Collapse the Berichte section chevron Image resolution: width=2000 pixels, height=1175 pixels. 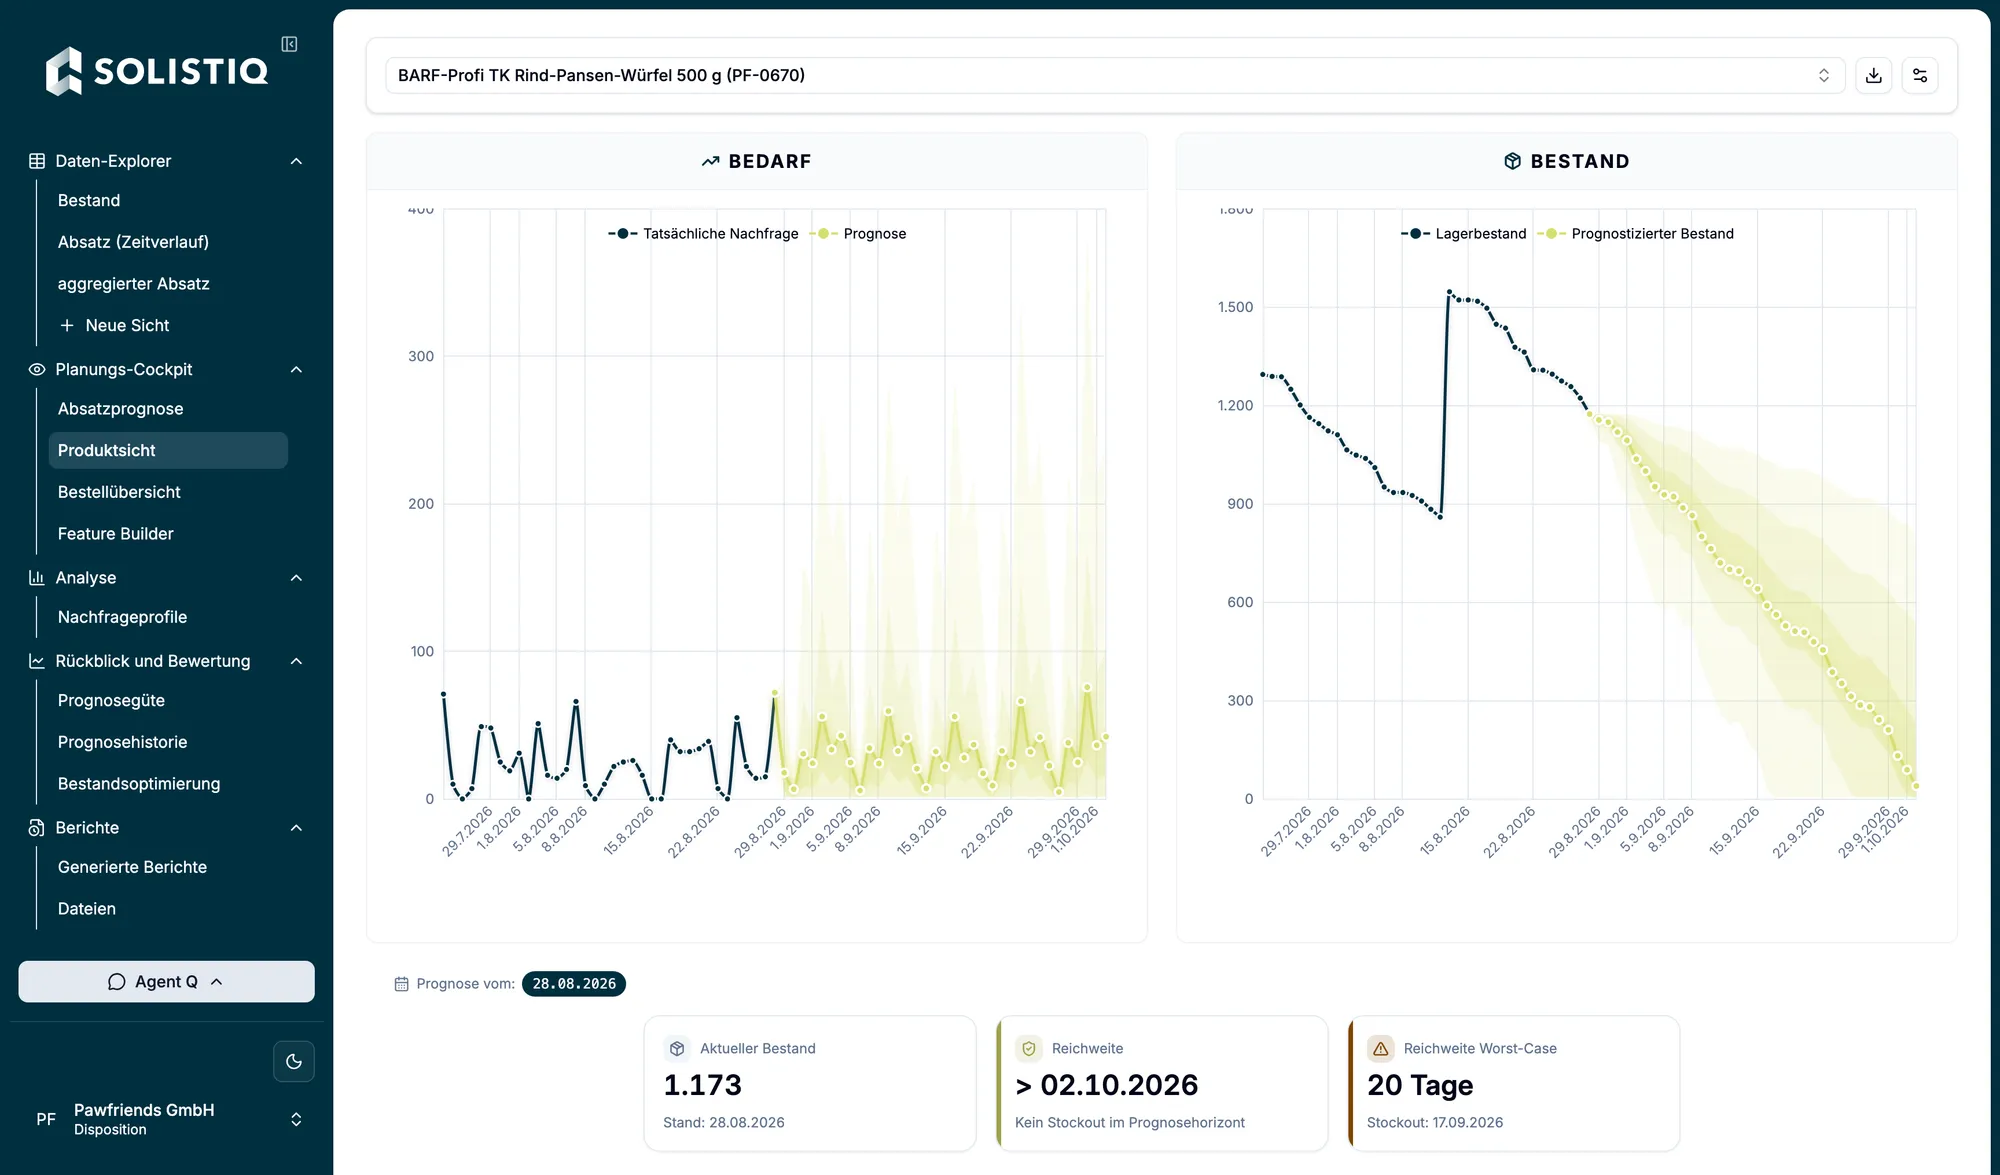click(x=296, y=827)
